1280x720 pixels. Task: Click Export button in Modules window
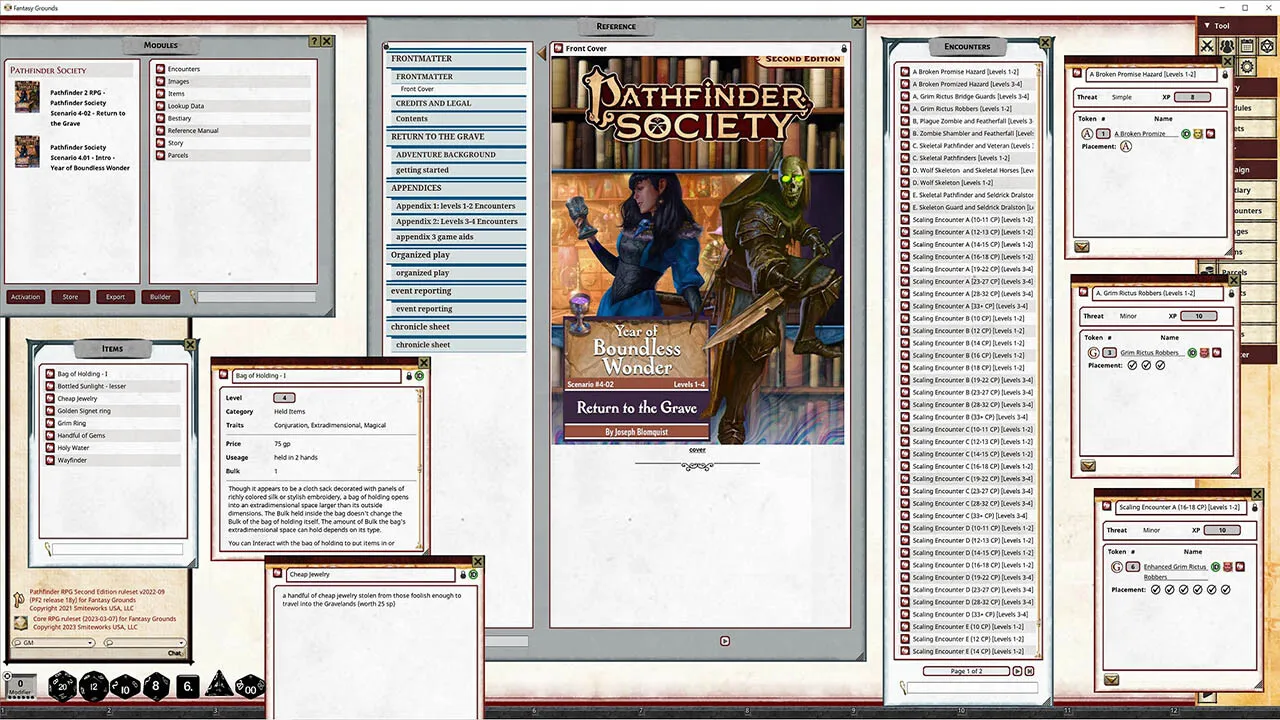tap(116, 297)
